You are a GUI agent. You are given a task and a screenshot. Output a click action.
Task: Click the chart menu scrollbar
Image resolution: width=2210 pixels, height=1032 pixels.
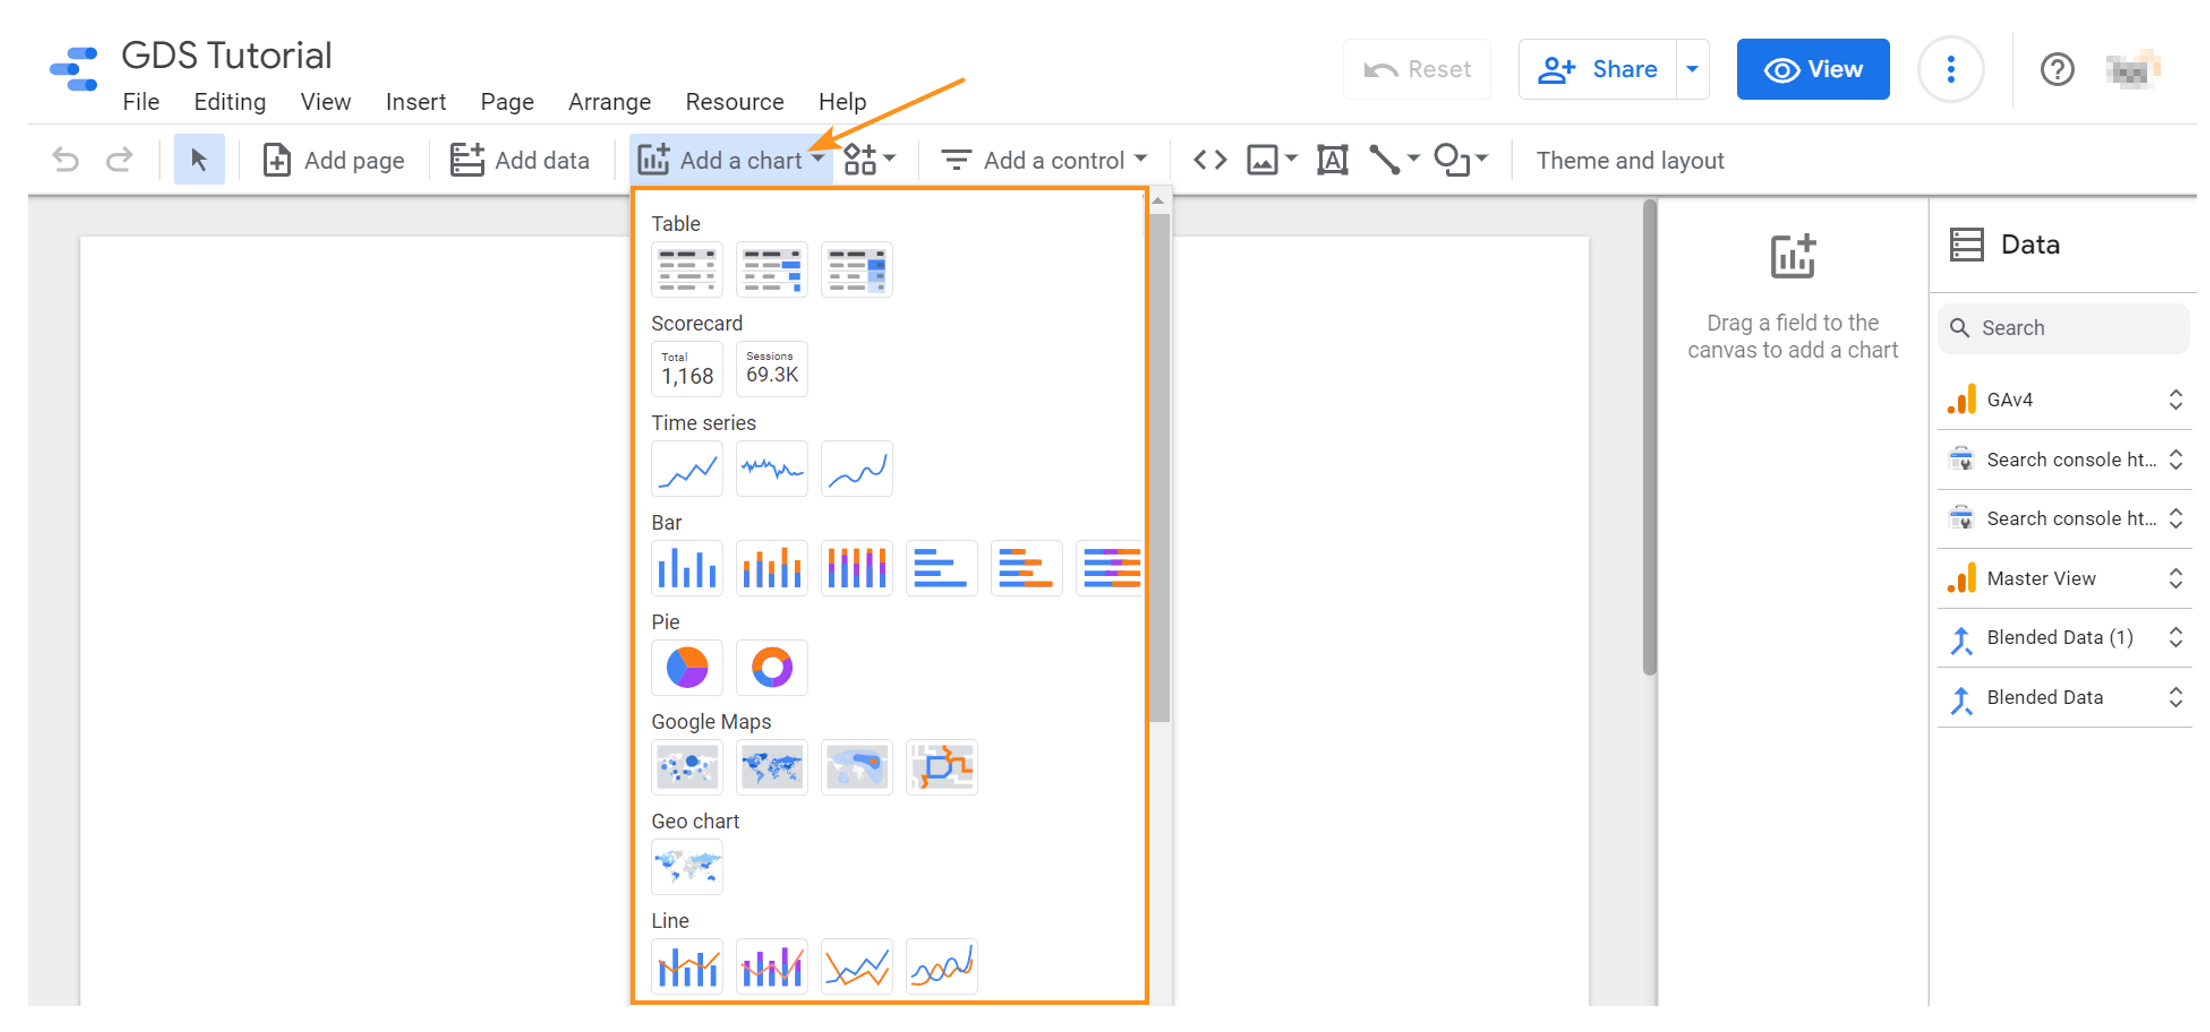(x=1159, y=468)
